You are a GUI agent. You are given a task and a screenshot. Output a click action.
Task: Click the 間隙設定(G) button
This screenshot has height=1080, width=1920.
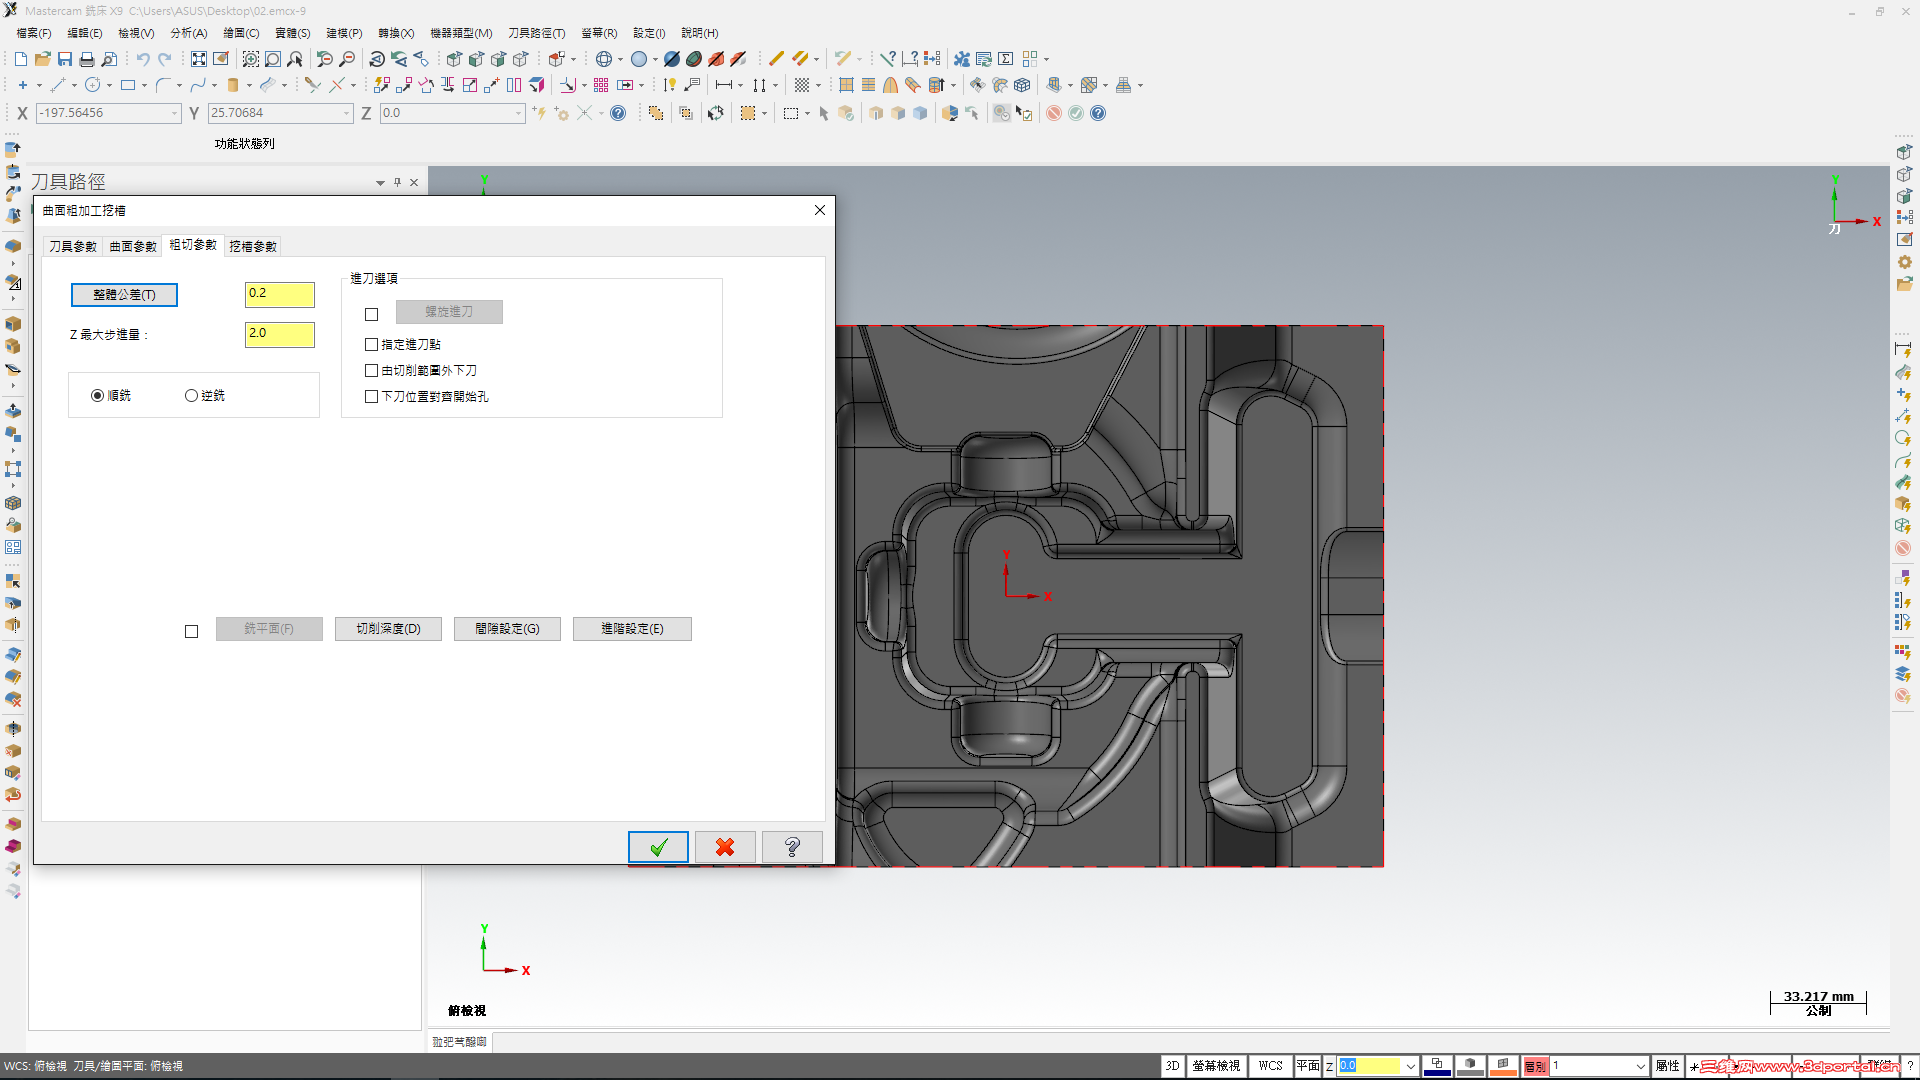pos(507,629)
